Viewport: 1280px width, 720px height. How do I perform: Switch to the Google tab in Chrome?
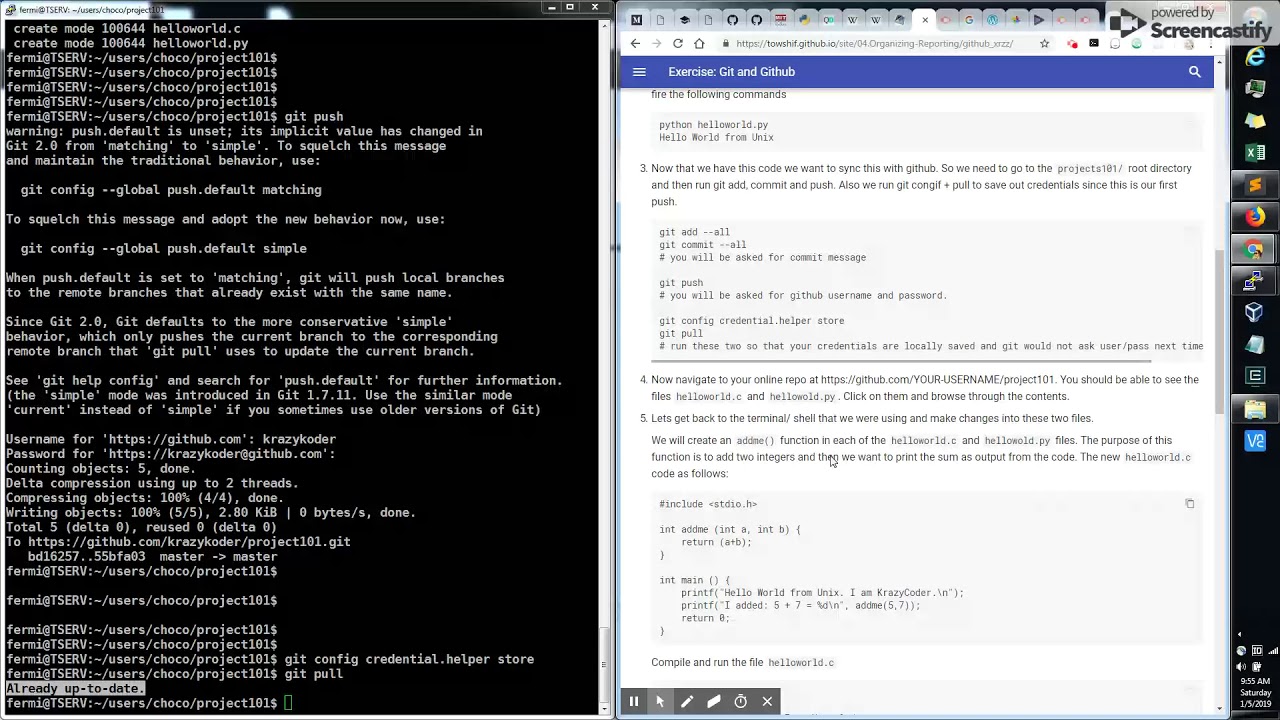pyautogui.click(x=969, y=20)
